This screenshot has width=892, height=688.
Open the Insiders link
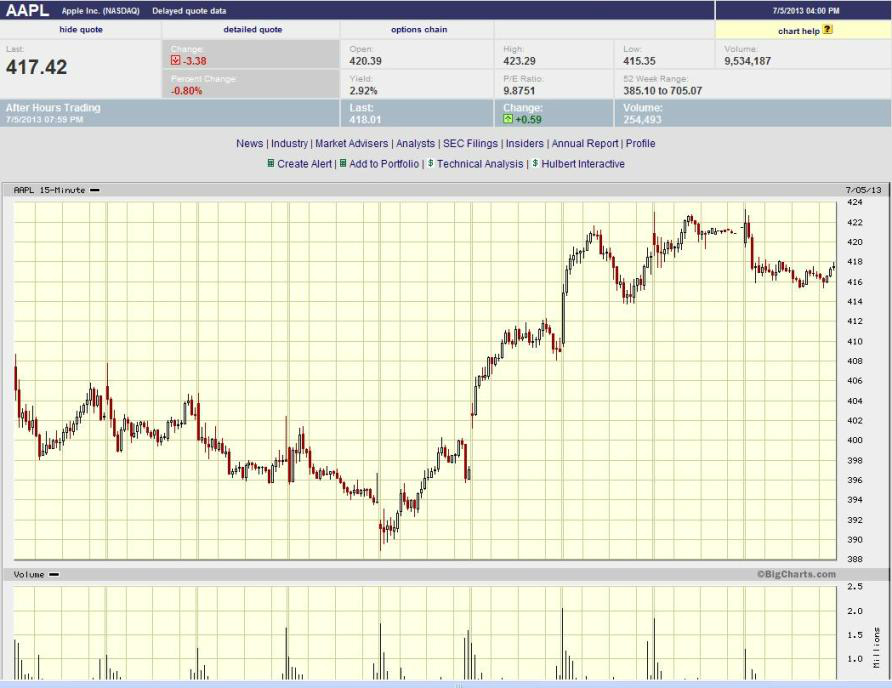[x=524, y=144]
